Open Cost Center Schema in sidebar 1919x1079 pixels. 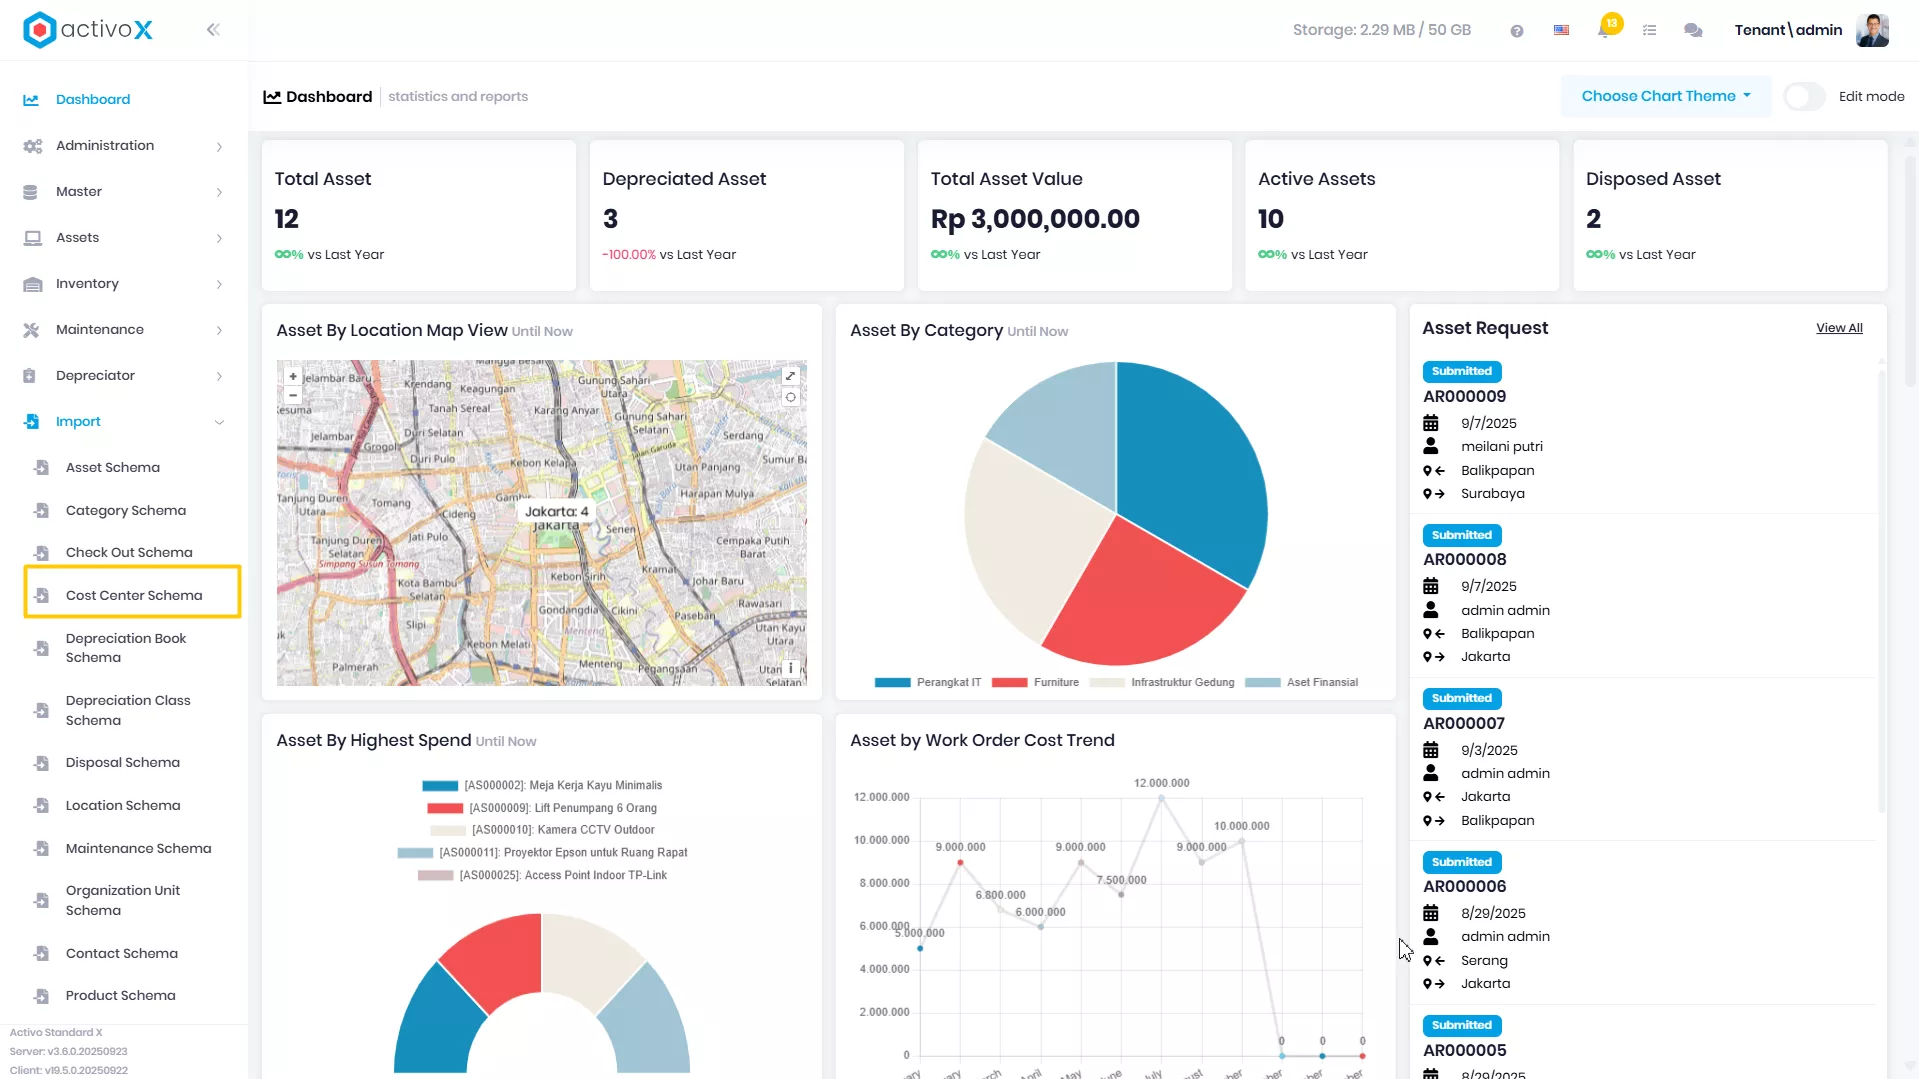[133, 595]
